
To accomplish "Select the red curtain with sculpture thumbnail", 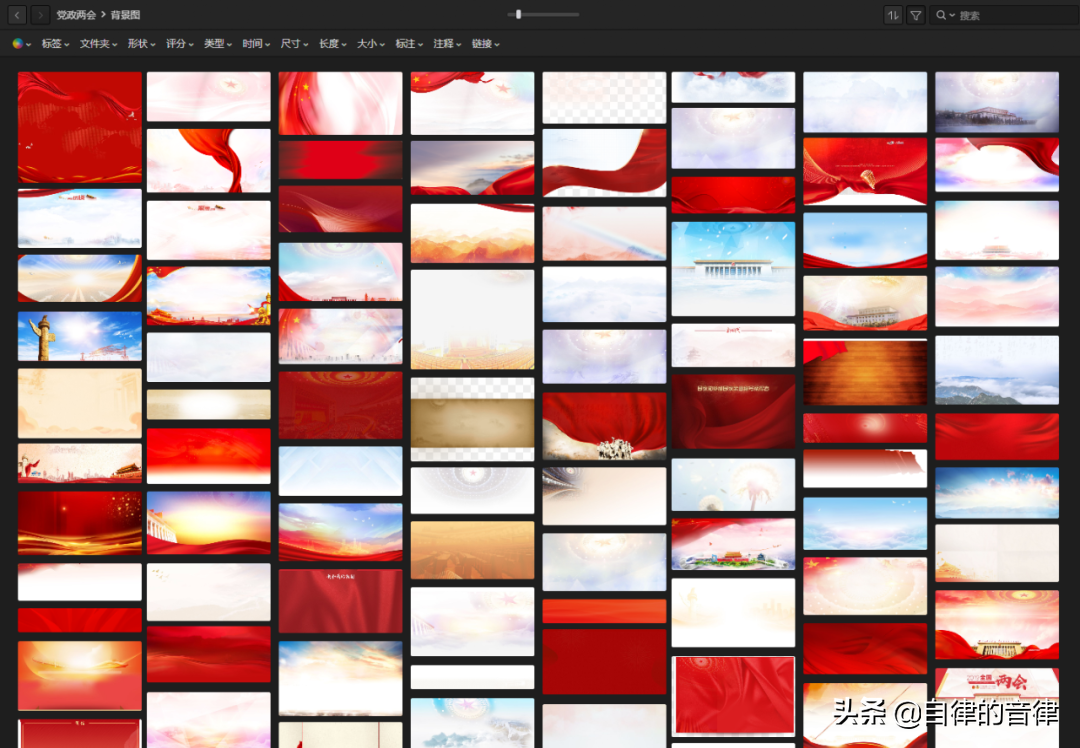I will point(604,426).
